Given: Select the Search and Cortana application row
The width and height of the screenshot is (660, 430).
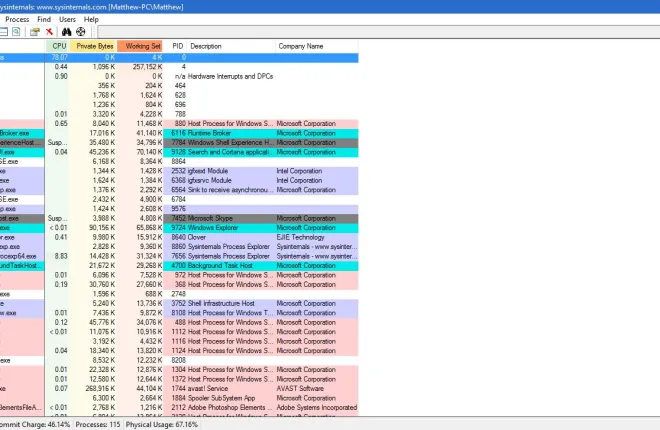Looking at the screenshot, I should (x=179, y=152).
